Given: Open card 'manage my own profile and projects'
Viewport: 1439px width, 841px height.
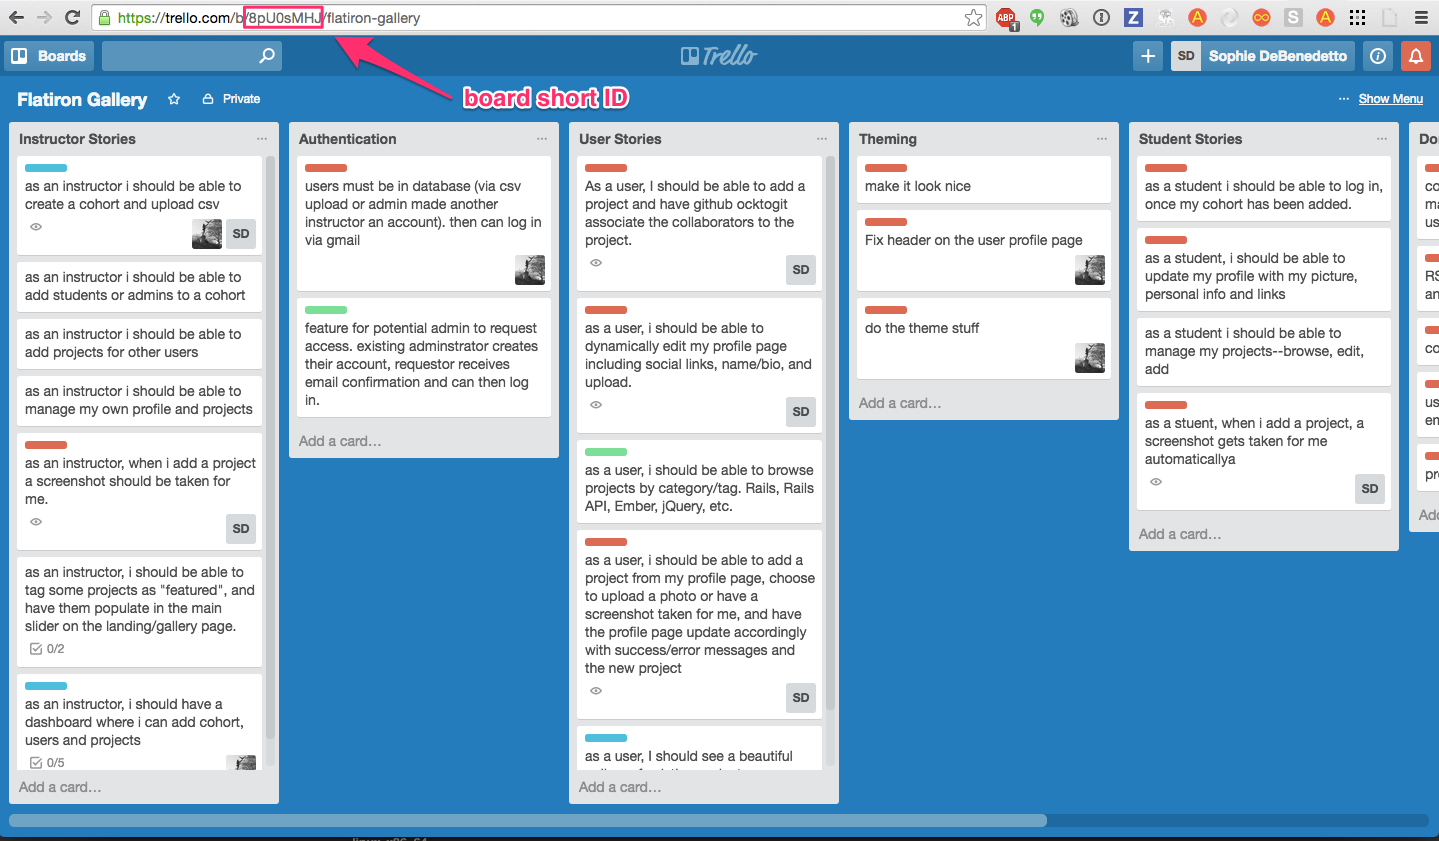Looking at the screenshot, I should (139, 400).
